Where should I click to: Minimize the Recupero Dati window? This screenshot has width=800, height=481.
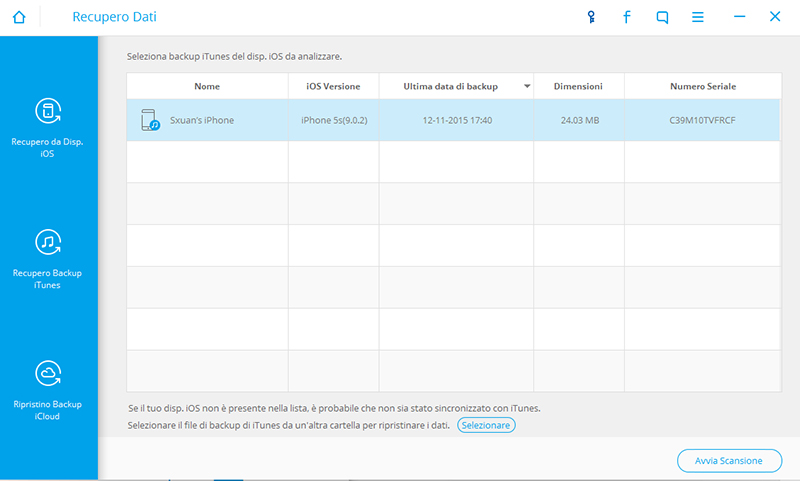tap(739, 17)
